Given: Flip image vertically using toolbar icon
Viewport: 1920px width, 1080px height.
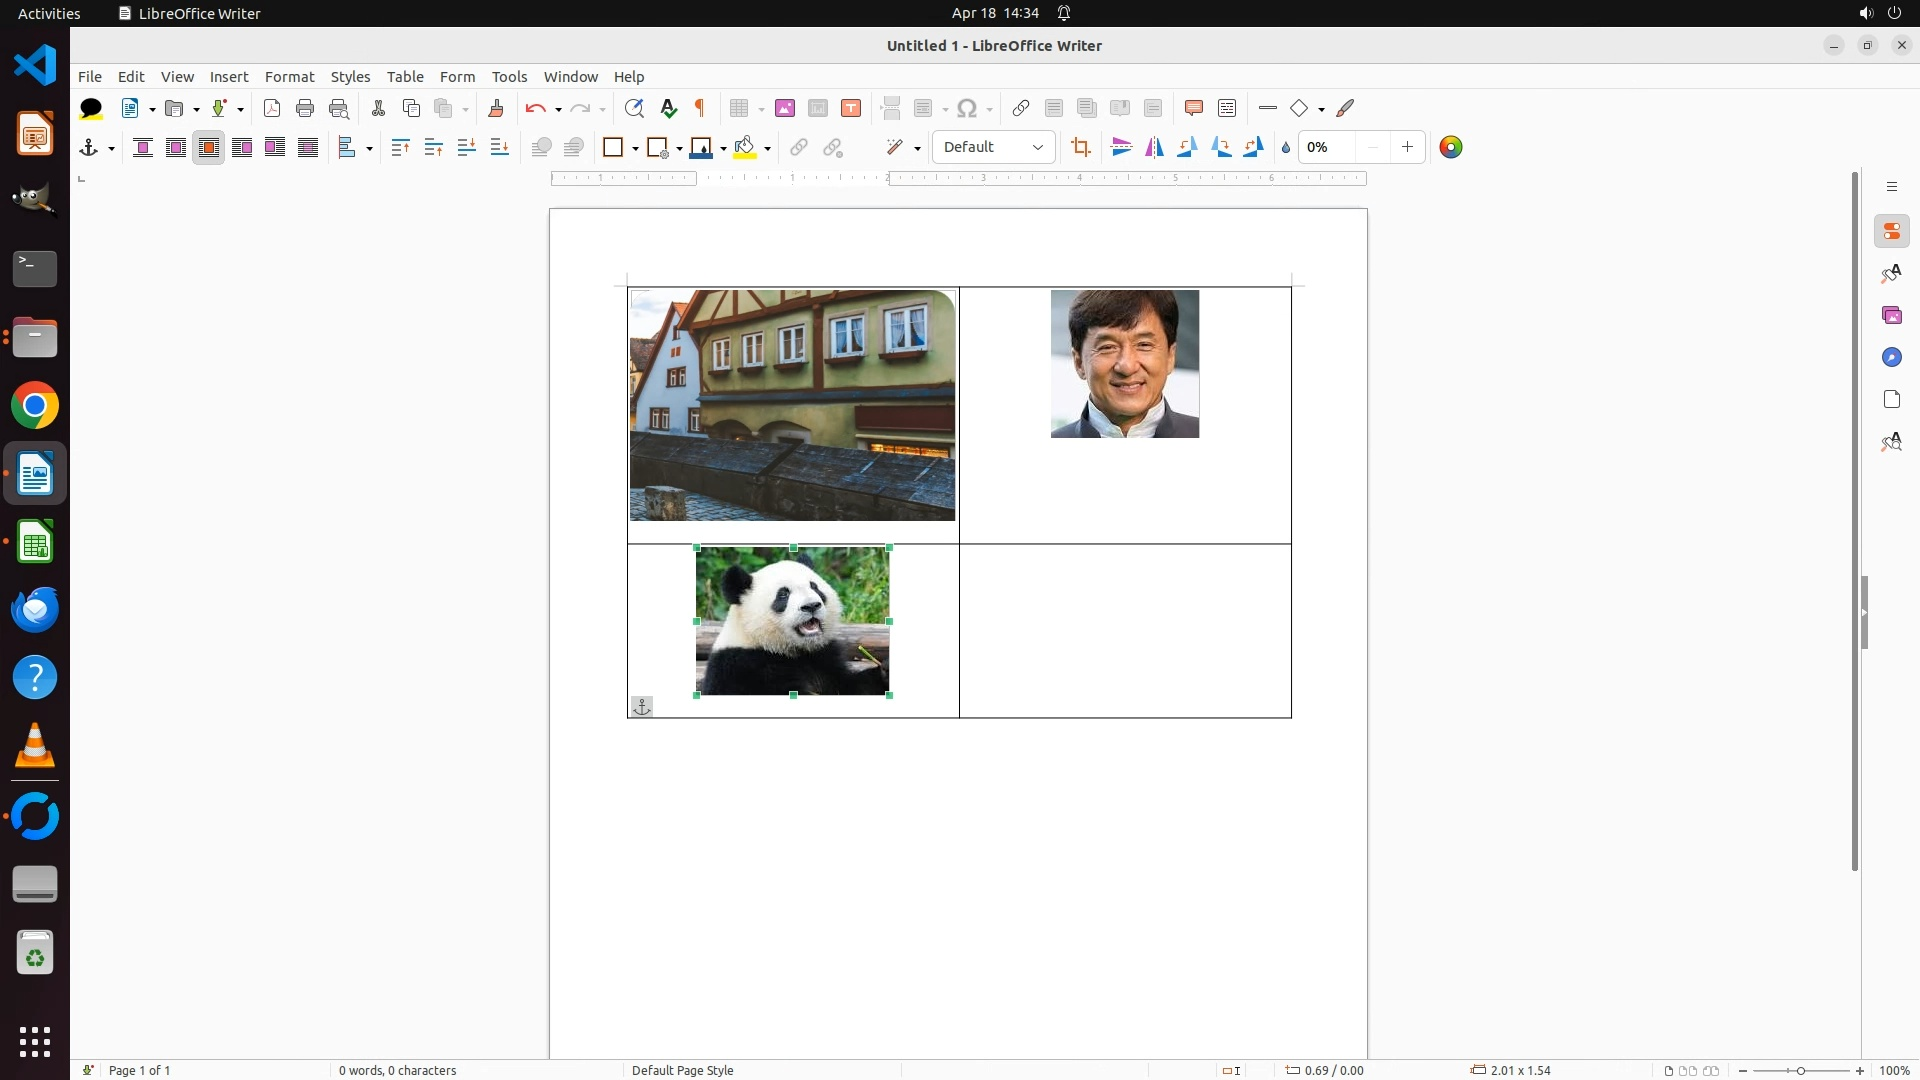Looking at the screenshot, I should pos(1122,147).
